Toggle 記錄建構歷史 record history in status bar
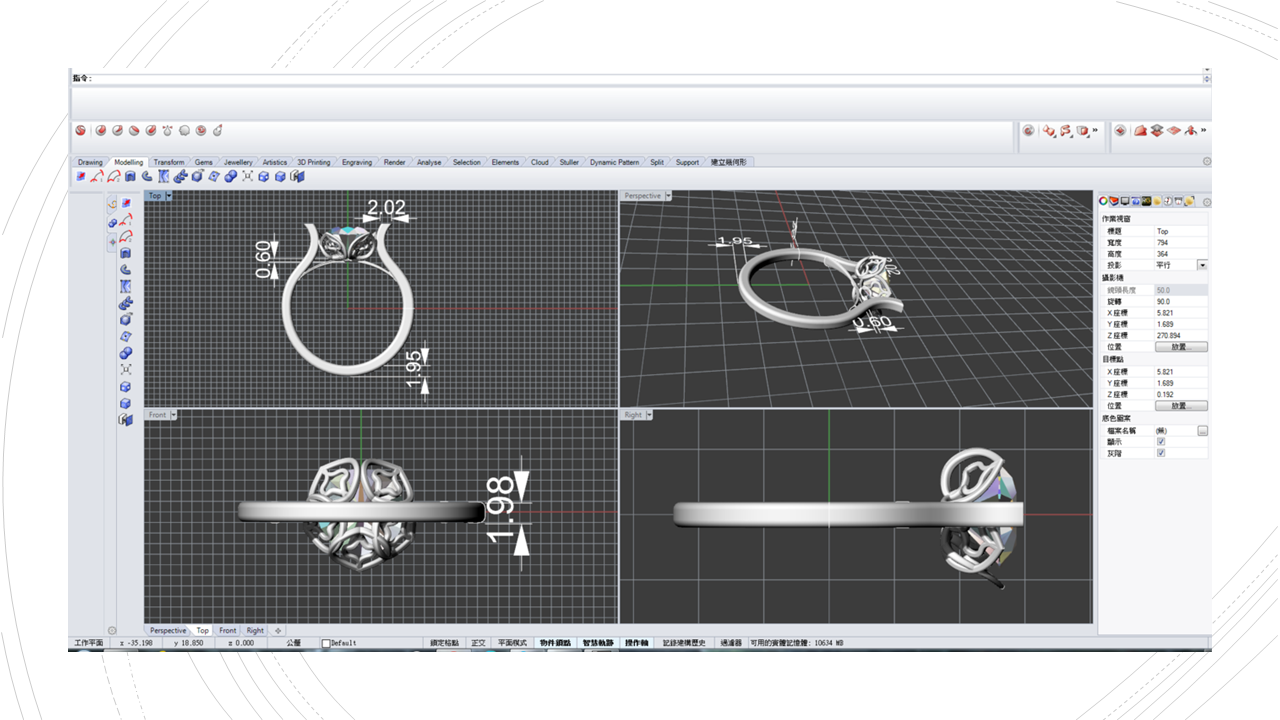The height and width of the screenshot is (720, 1280). [685, 643]
